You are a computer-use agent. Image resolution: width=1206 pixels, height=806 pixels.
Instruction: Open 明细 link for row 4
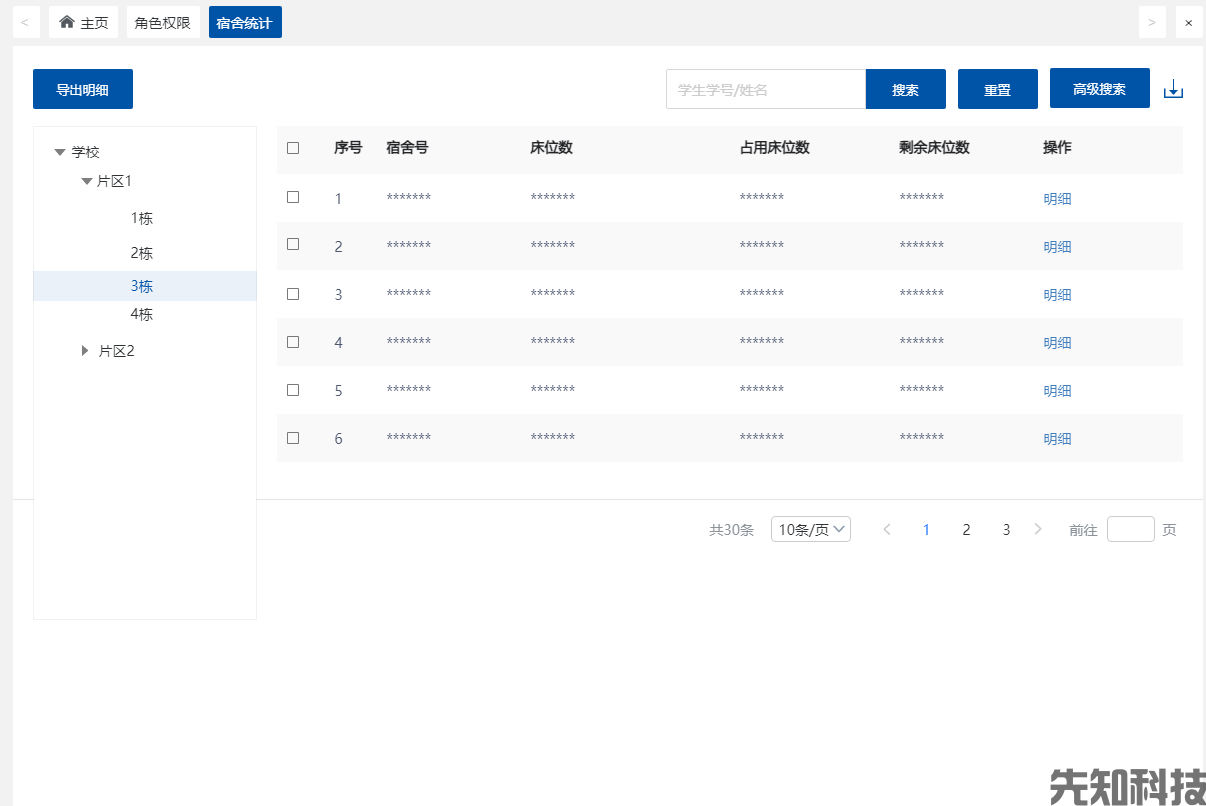[1057, 342]
